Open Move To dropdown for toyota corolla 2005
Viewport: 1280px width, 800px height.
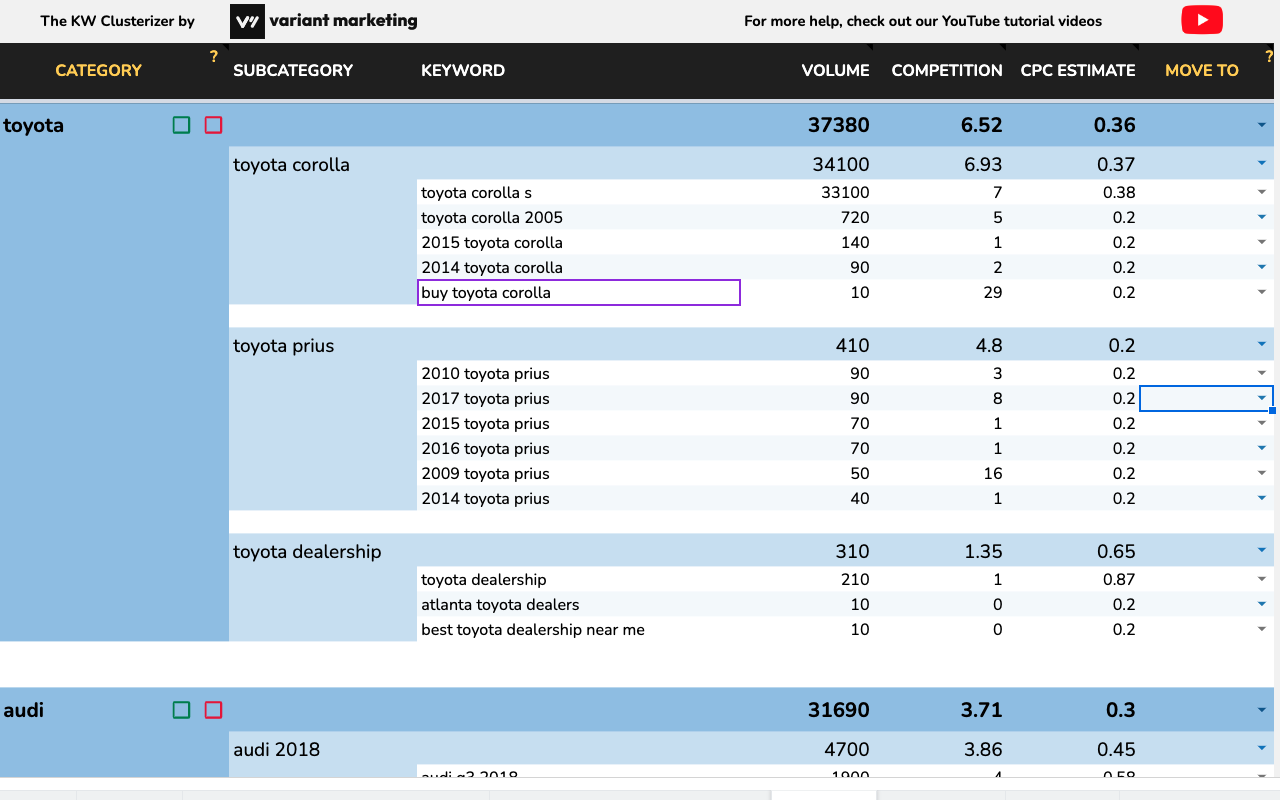[1261, 217]
